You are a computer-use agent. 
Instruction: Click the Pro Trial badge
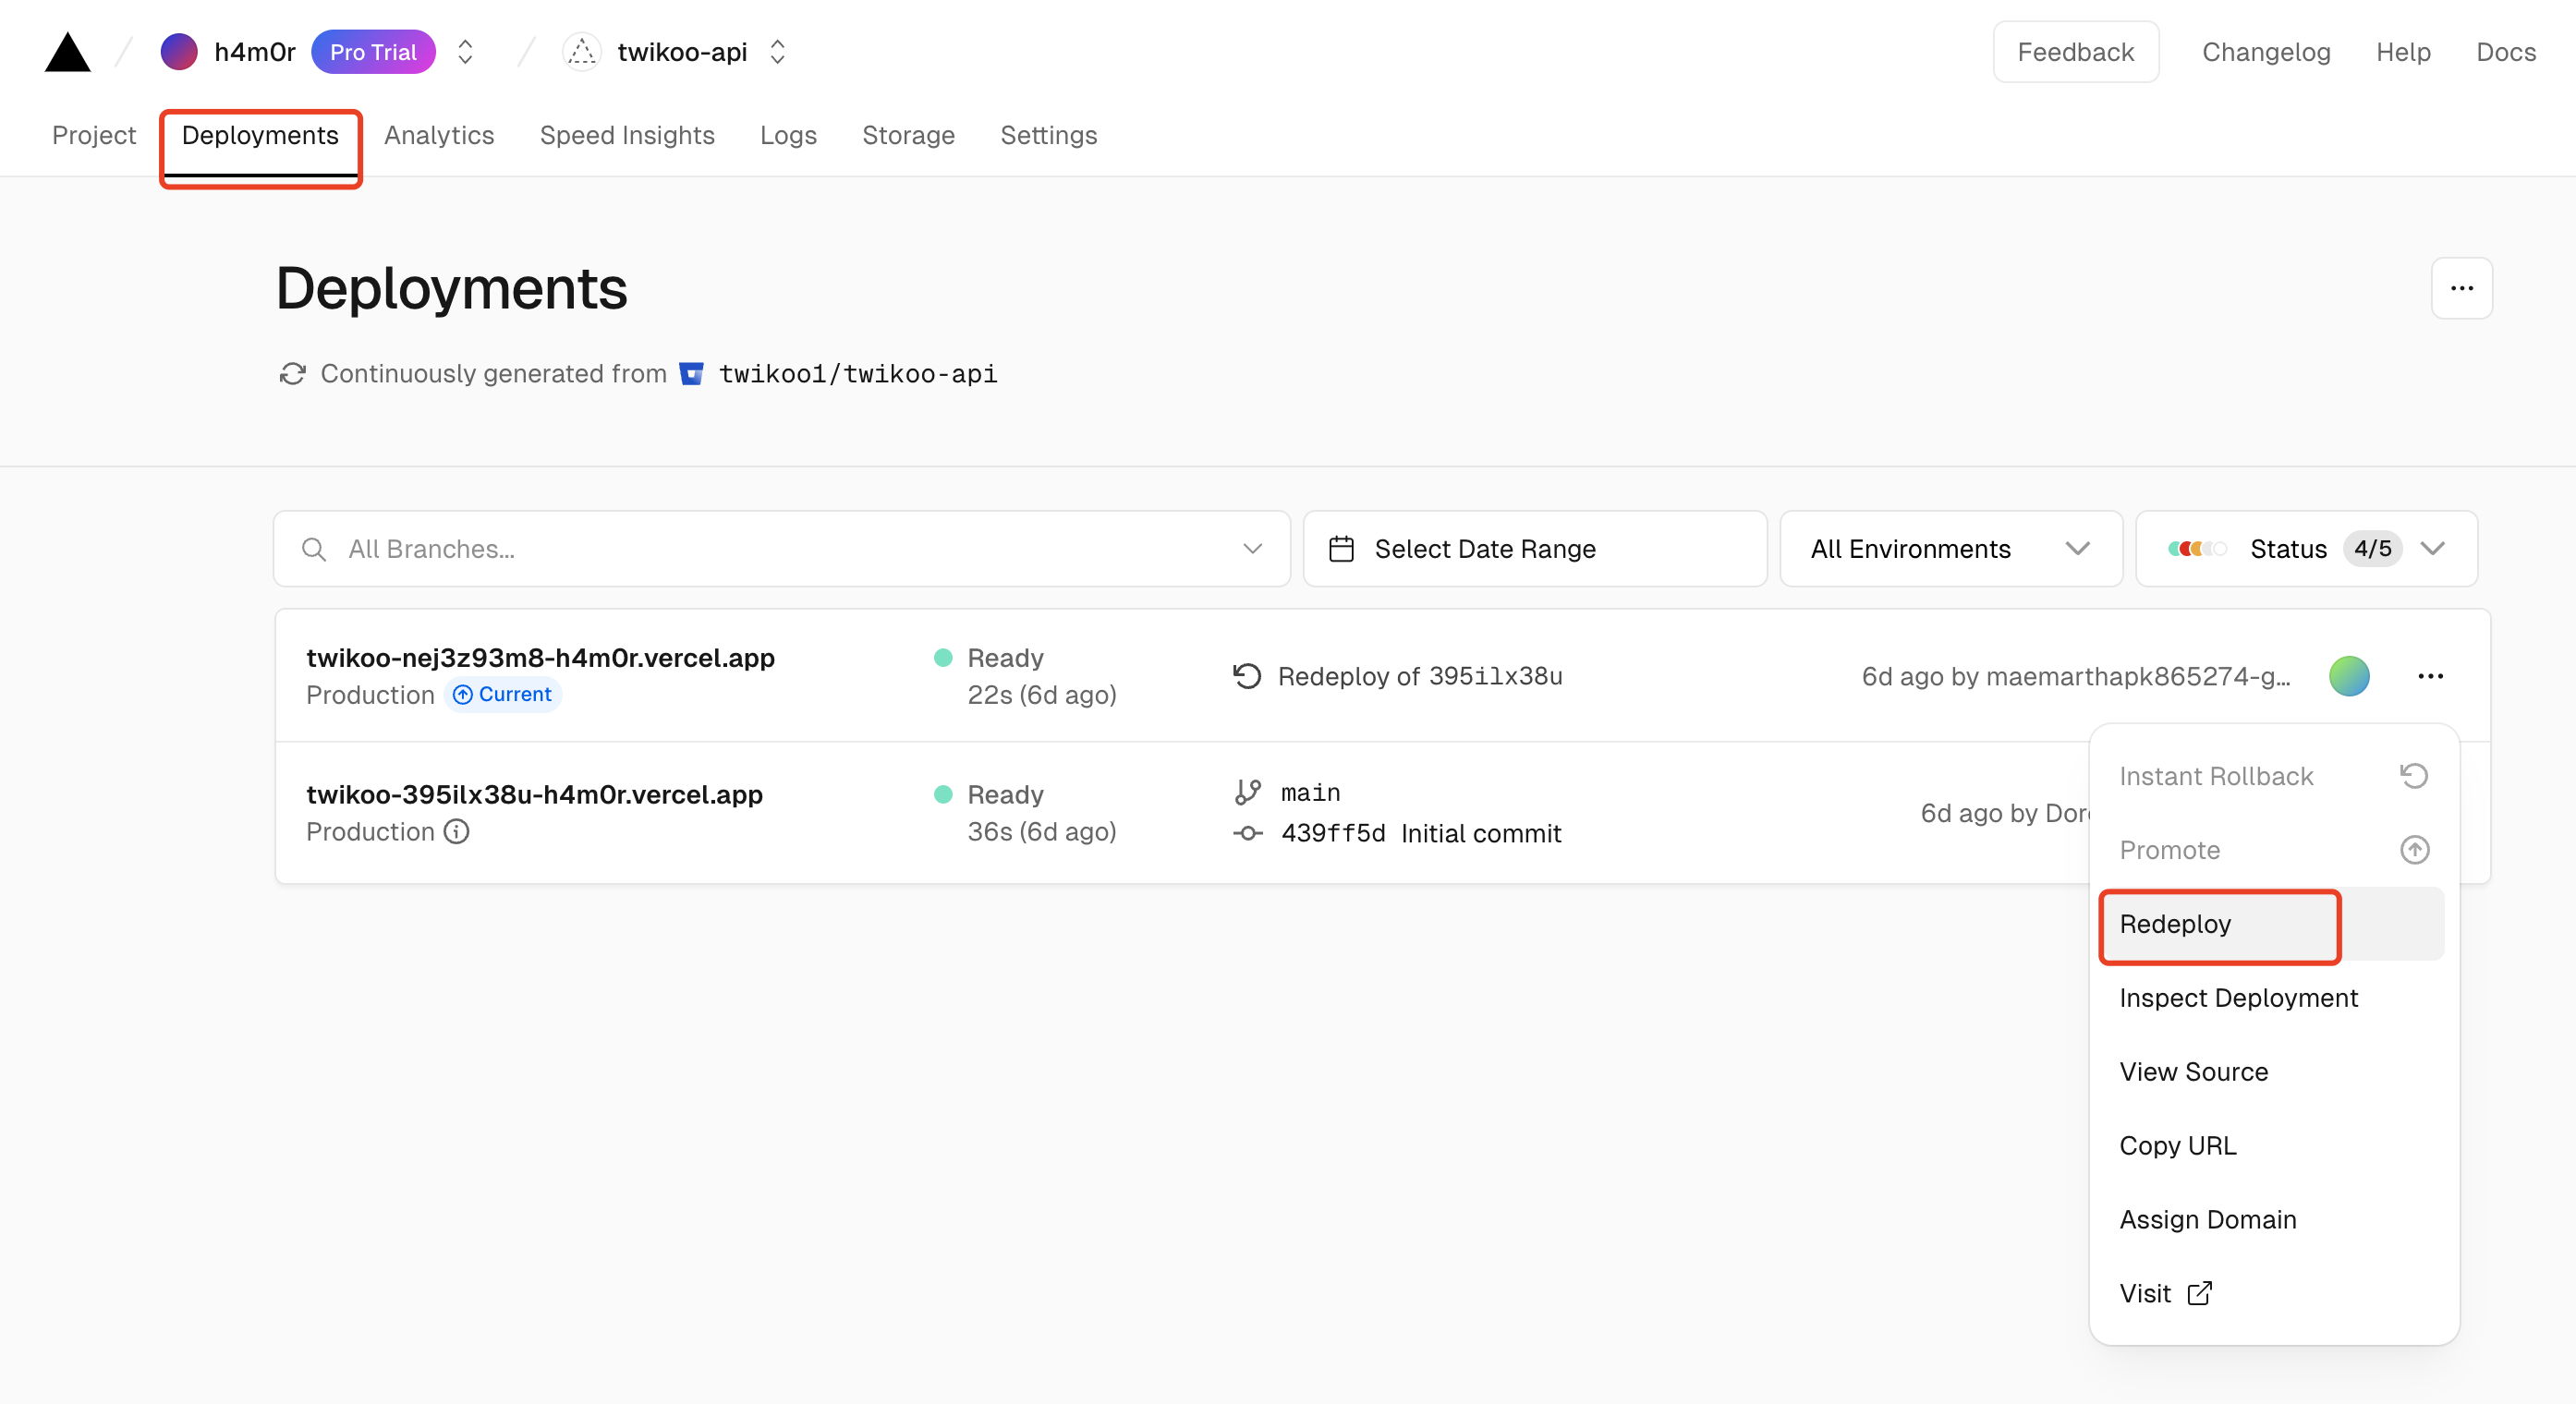[x=373, y=52]
